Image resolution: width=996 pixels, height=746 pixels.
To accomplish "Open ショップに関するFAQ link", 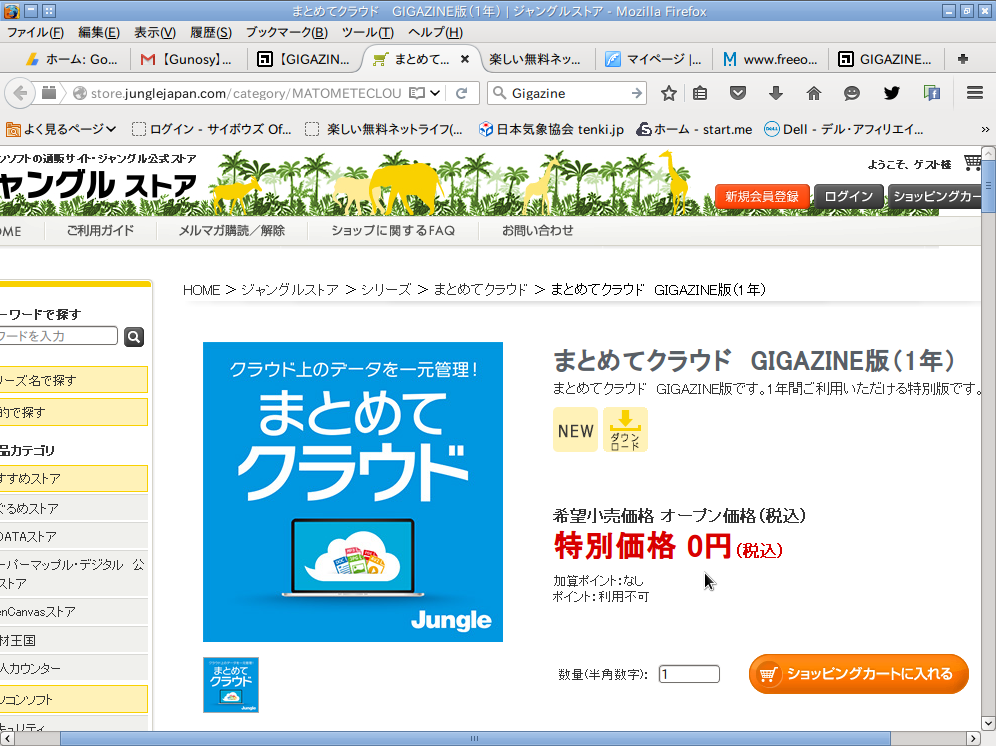I will point(393,231).
